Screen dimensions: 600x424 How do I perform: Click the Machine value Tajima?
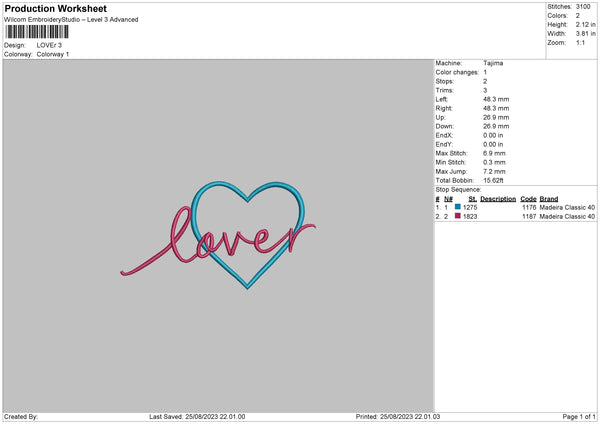click(493, 63)
